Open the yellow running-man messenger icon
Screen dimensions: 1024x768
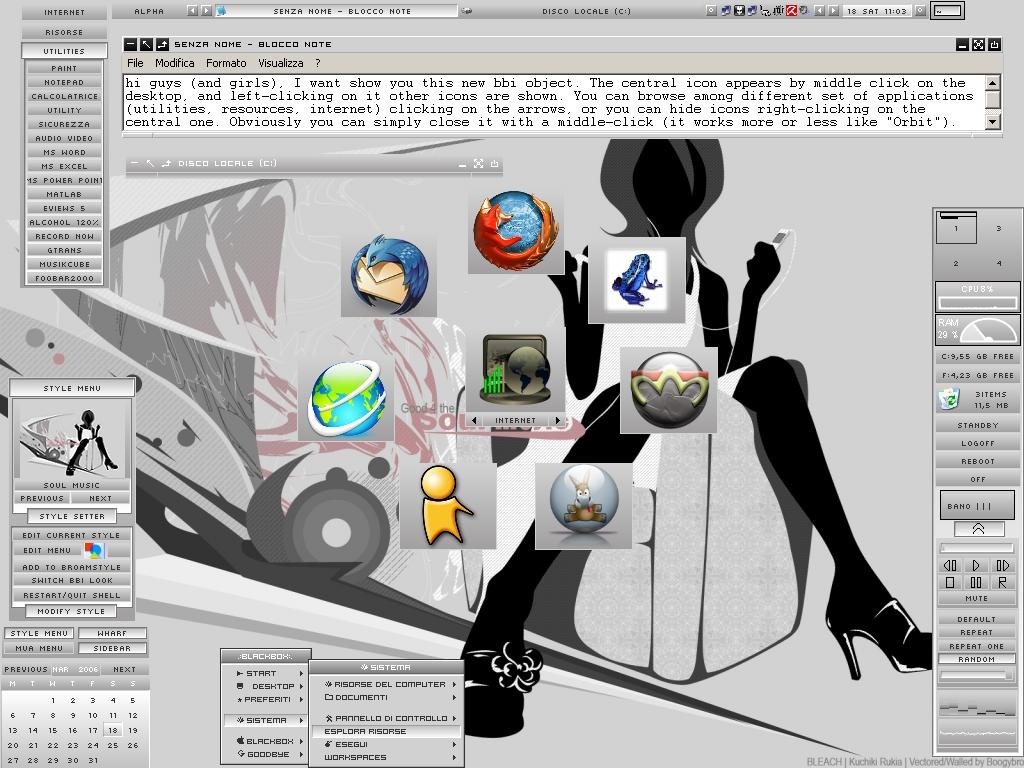[448, 505]
